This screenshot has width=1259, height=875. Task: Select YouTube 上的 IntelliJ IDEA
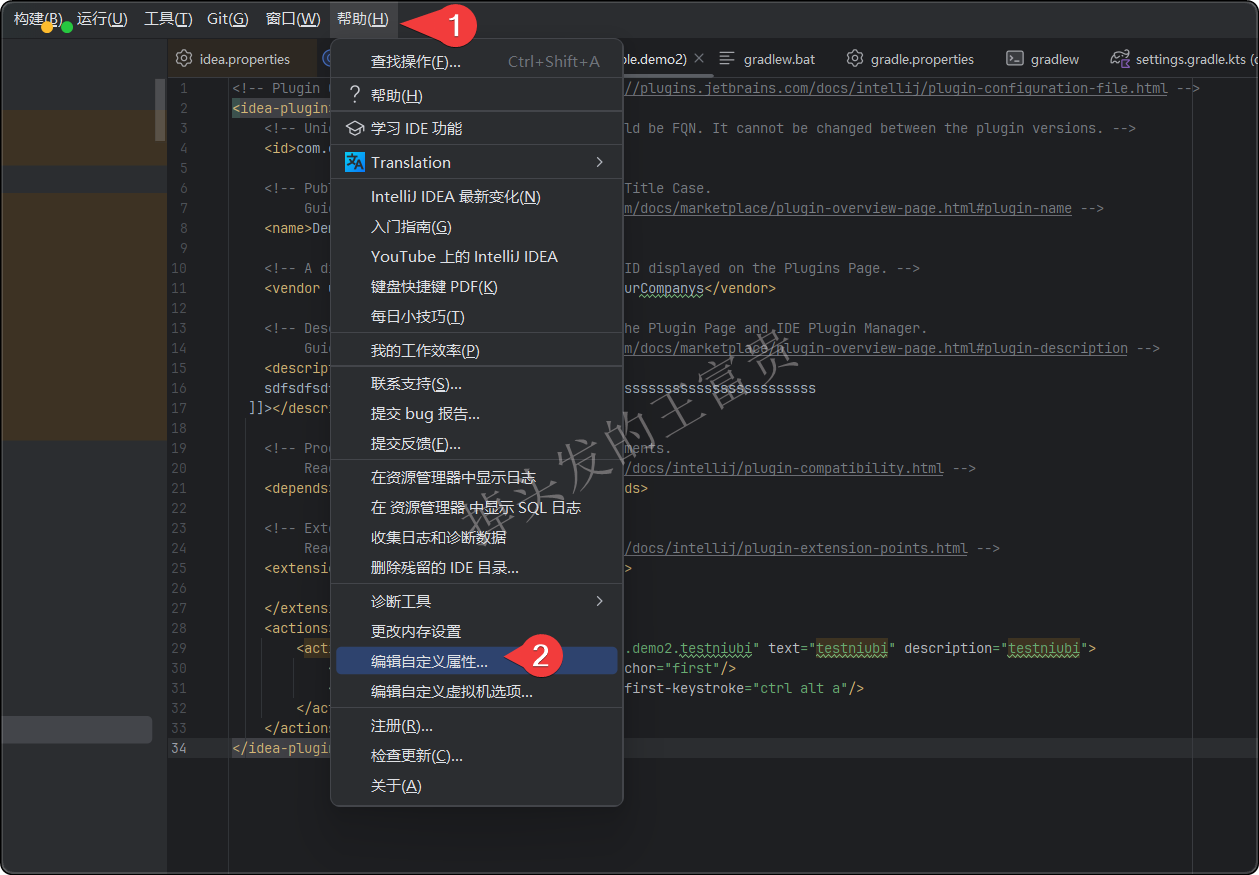477,257
